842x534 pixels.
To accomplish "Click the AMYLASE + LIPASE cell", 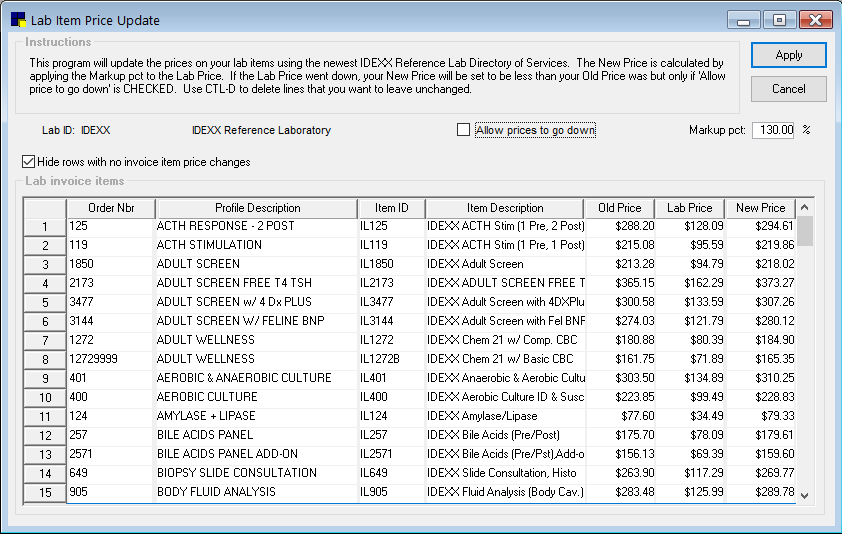I will tap(256, 416).
